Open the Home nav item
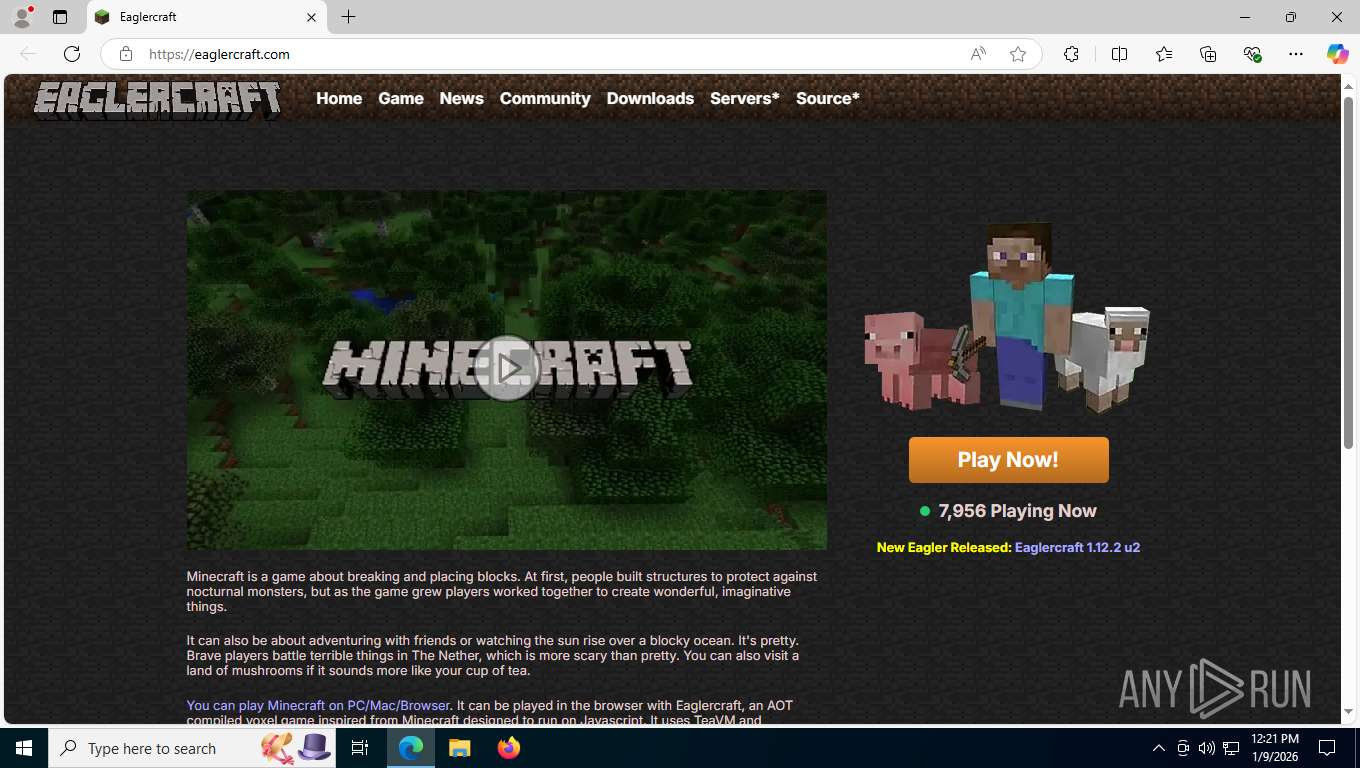This screenshot has height=768, width=1360. click(339, 98)
